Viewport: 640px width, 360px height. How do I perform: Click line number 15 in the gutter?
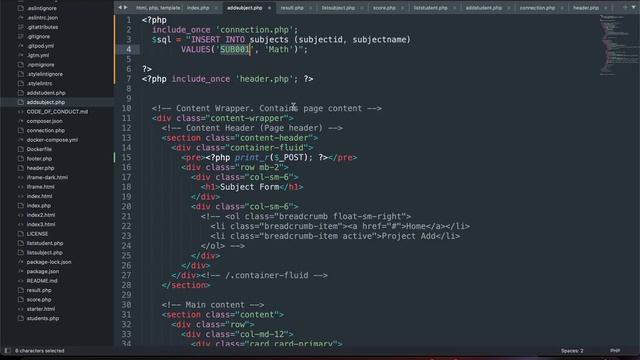127,158
